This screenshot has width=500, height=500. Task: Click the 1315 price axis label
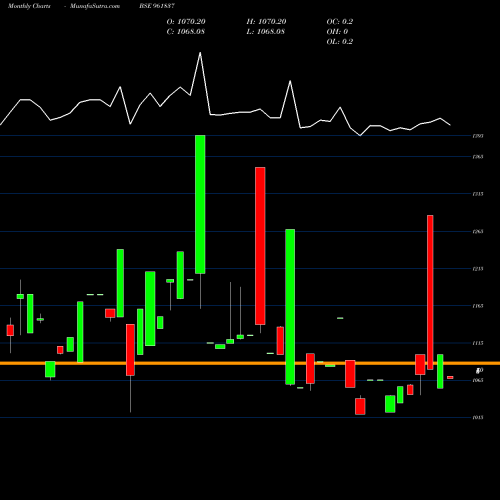pos(478,194)
